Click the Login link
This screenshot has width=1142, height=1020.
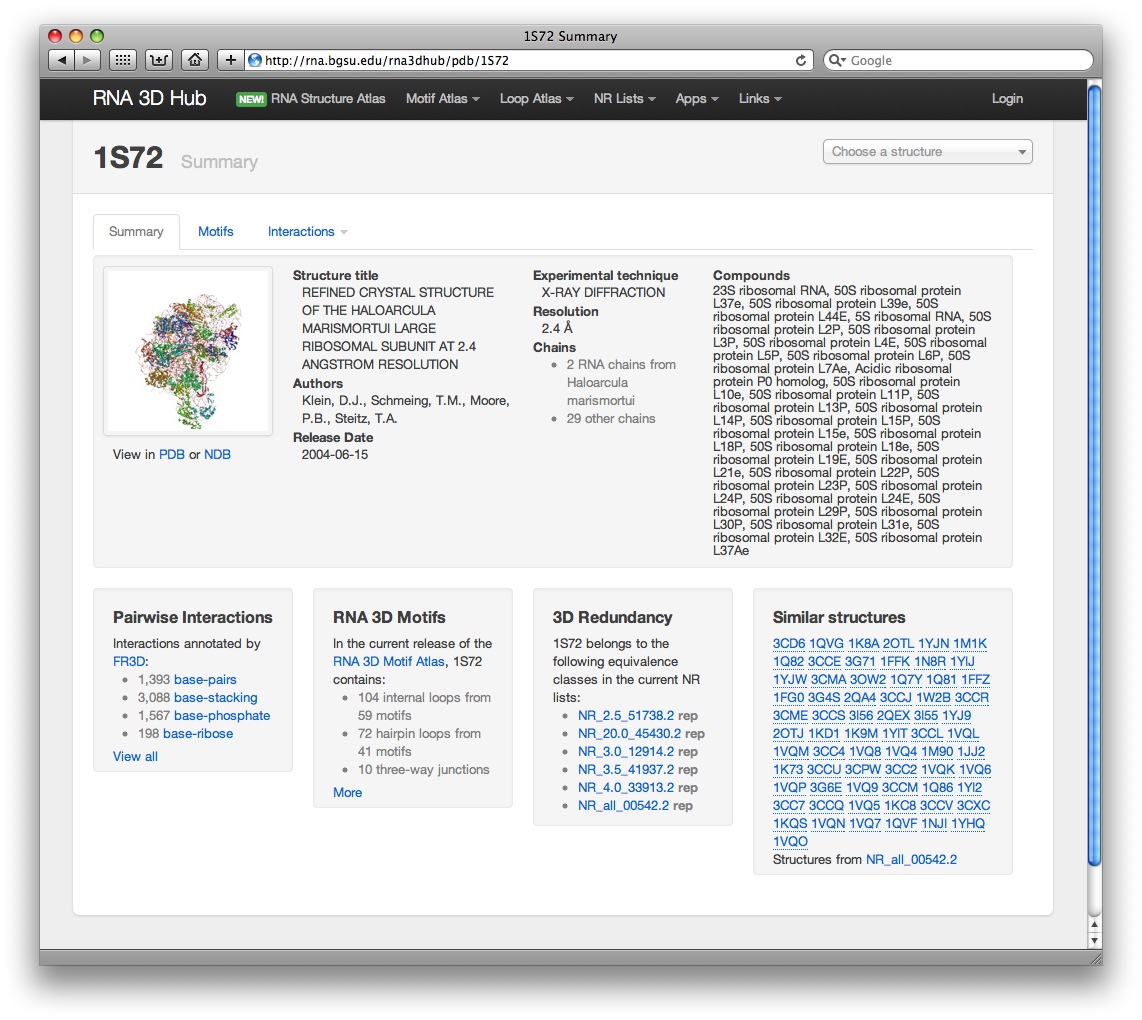1007,99
